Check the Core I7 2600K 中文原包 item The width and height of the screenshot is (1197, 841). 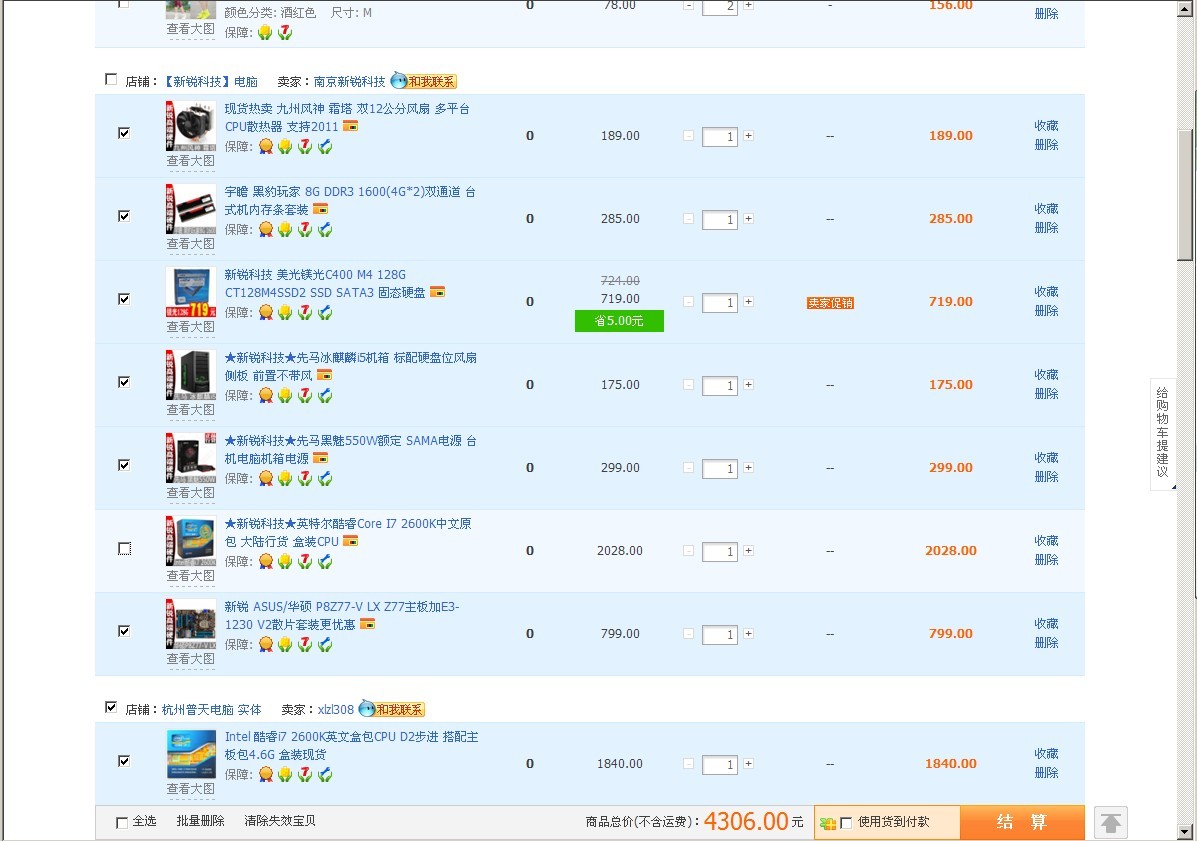[x=124, y=549]
